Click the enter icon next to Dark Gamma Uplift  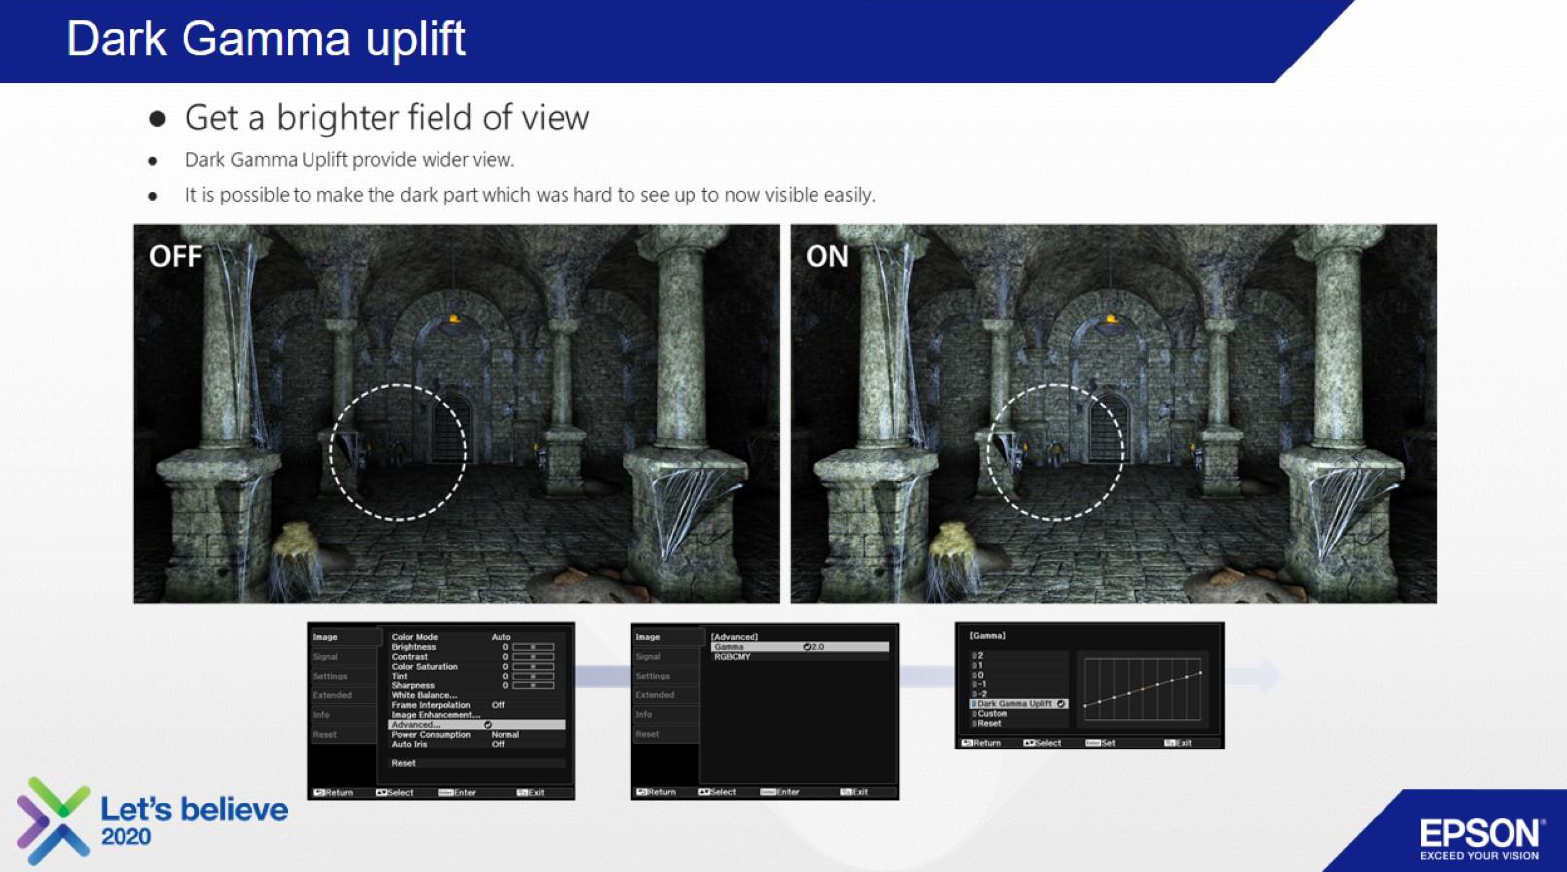tap(1061, 704)
